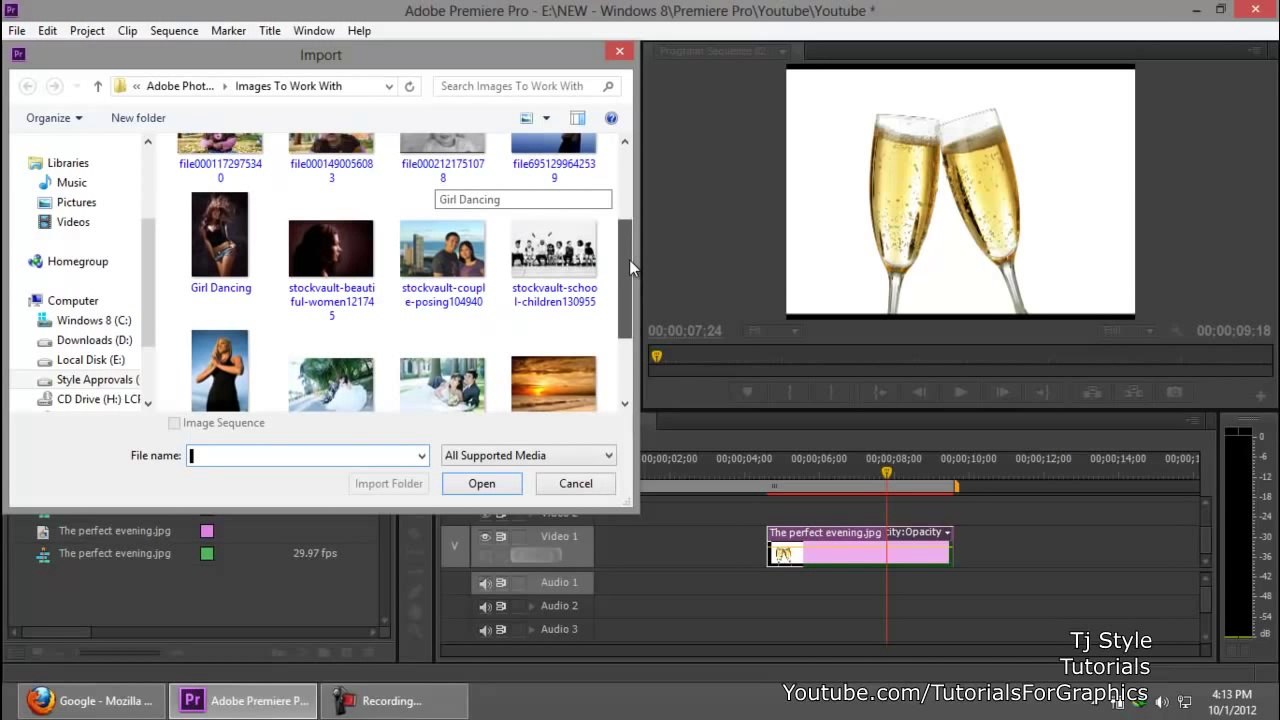Refresh the Images To Work With folder
Viewport: 1280px width, 720px height.
tap(409, 86)
